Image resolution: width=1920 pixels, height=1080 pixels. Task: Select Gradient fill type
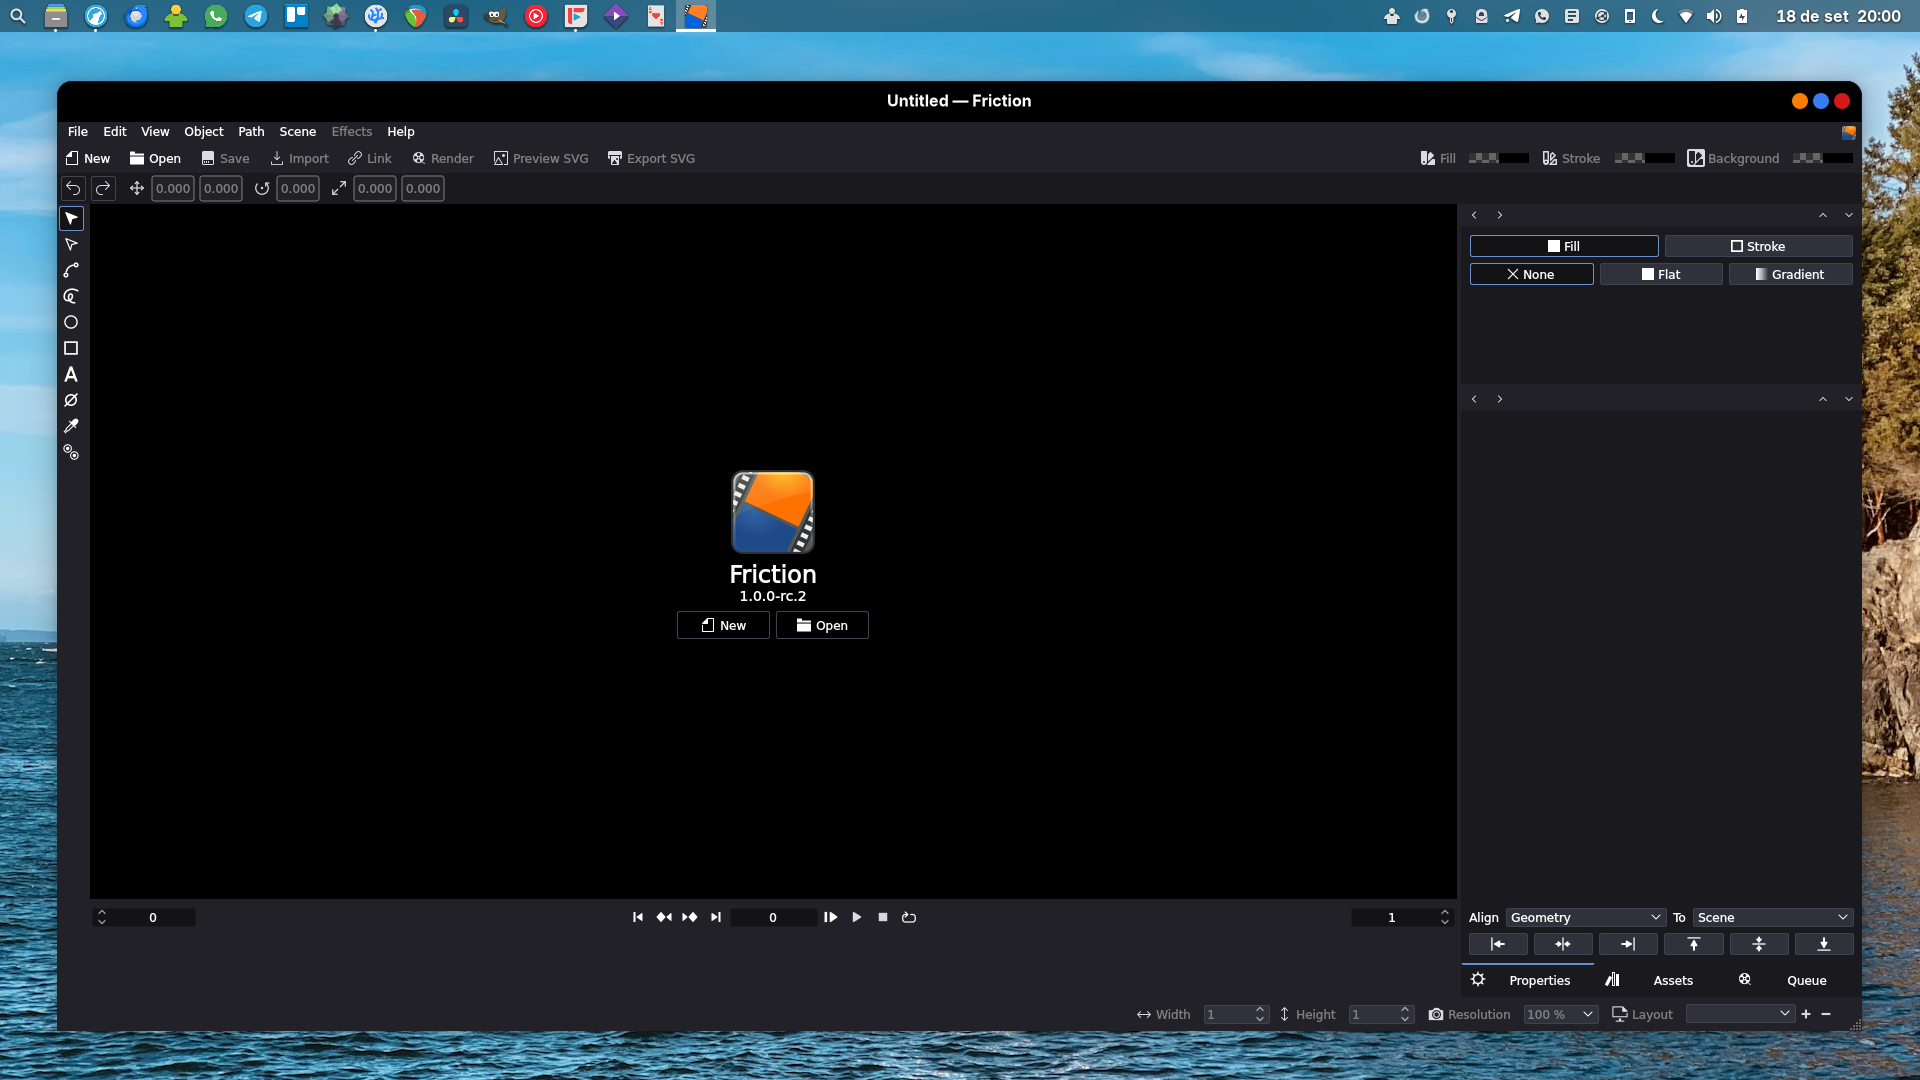[1789, 274]
